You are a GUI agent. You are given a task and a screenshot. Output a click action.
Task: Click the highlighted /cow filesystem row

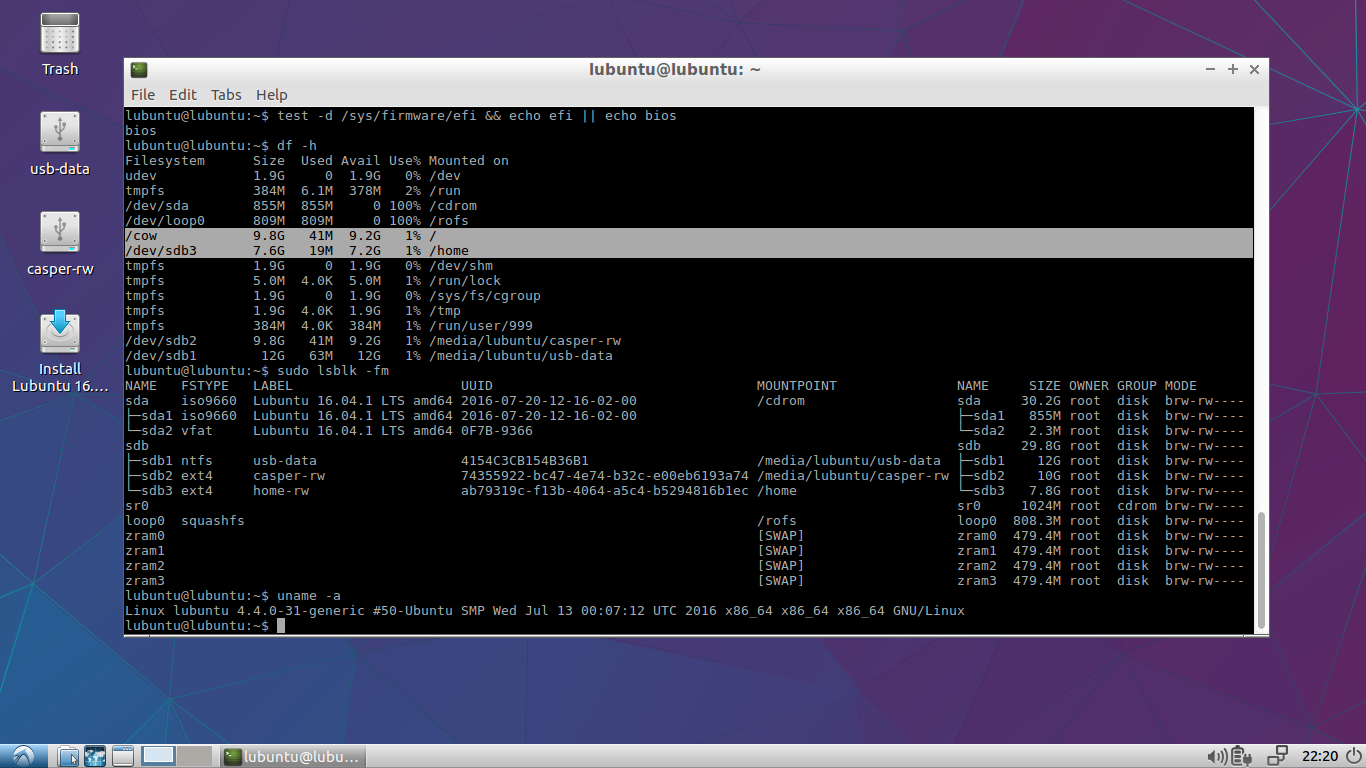click(689, 236)
